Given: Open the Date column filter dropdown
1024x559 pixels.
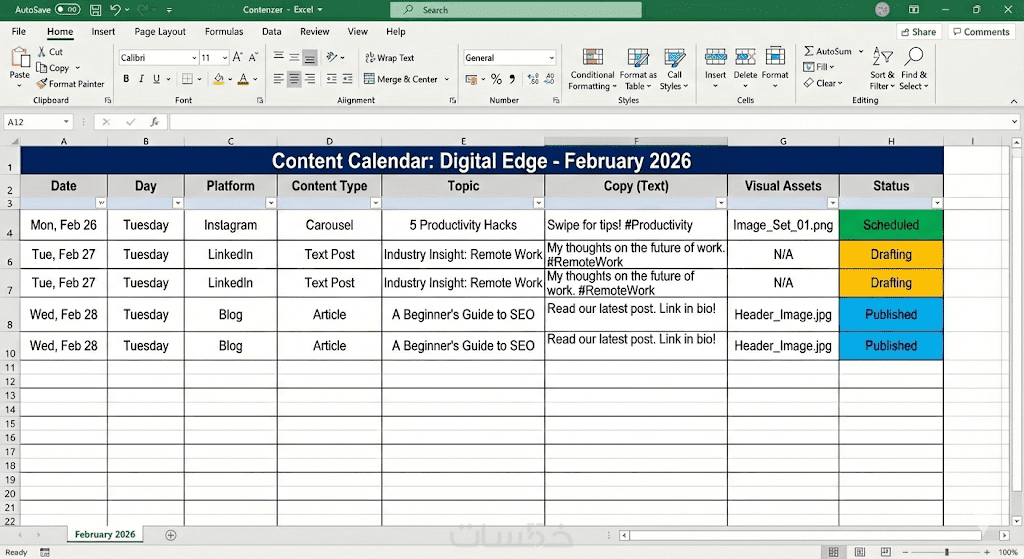Looking at the screenshot, I should pos(101,203).
